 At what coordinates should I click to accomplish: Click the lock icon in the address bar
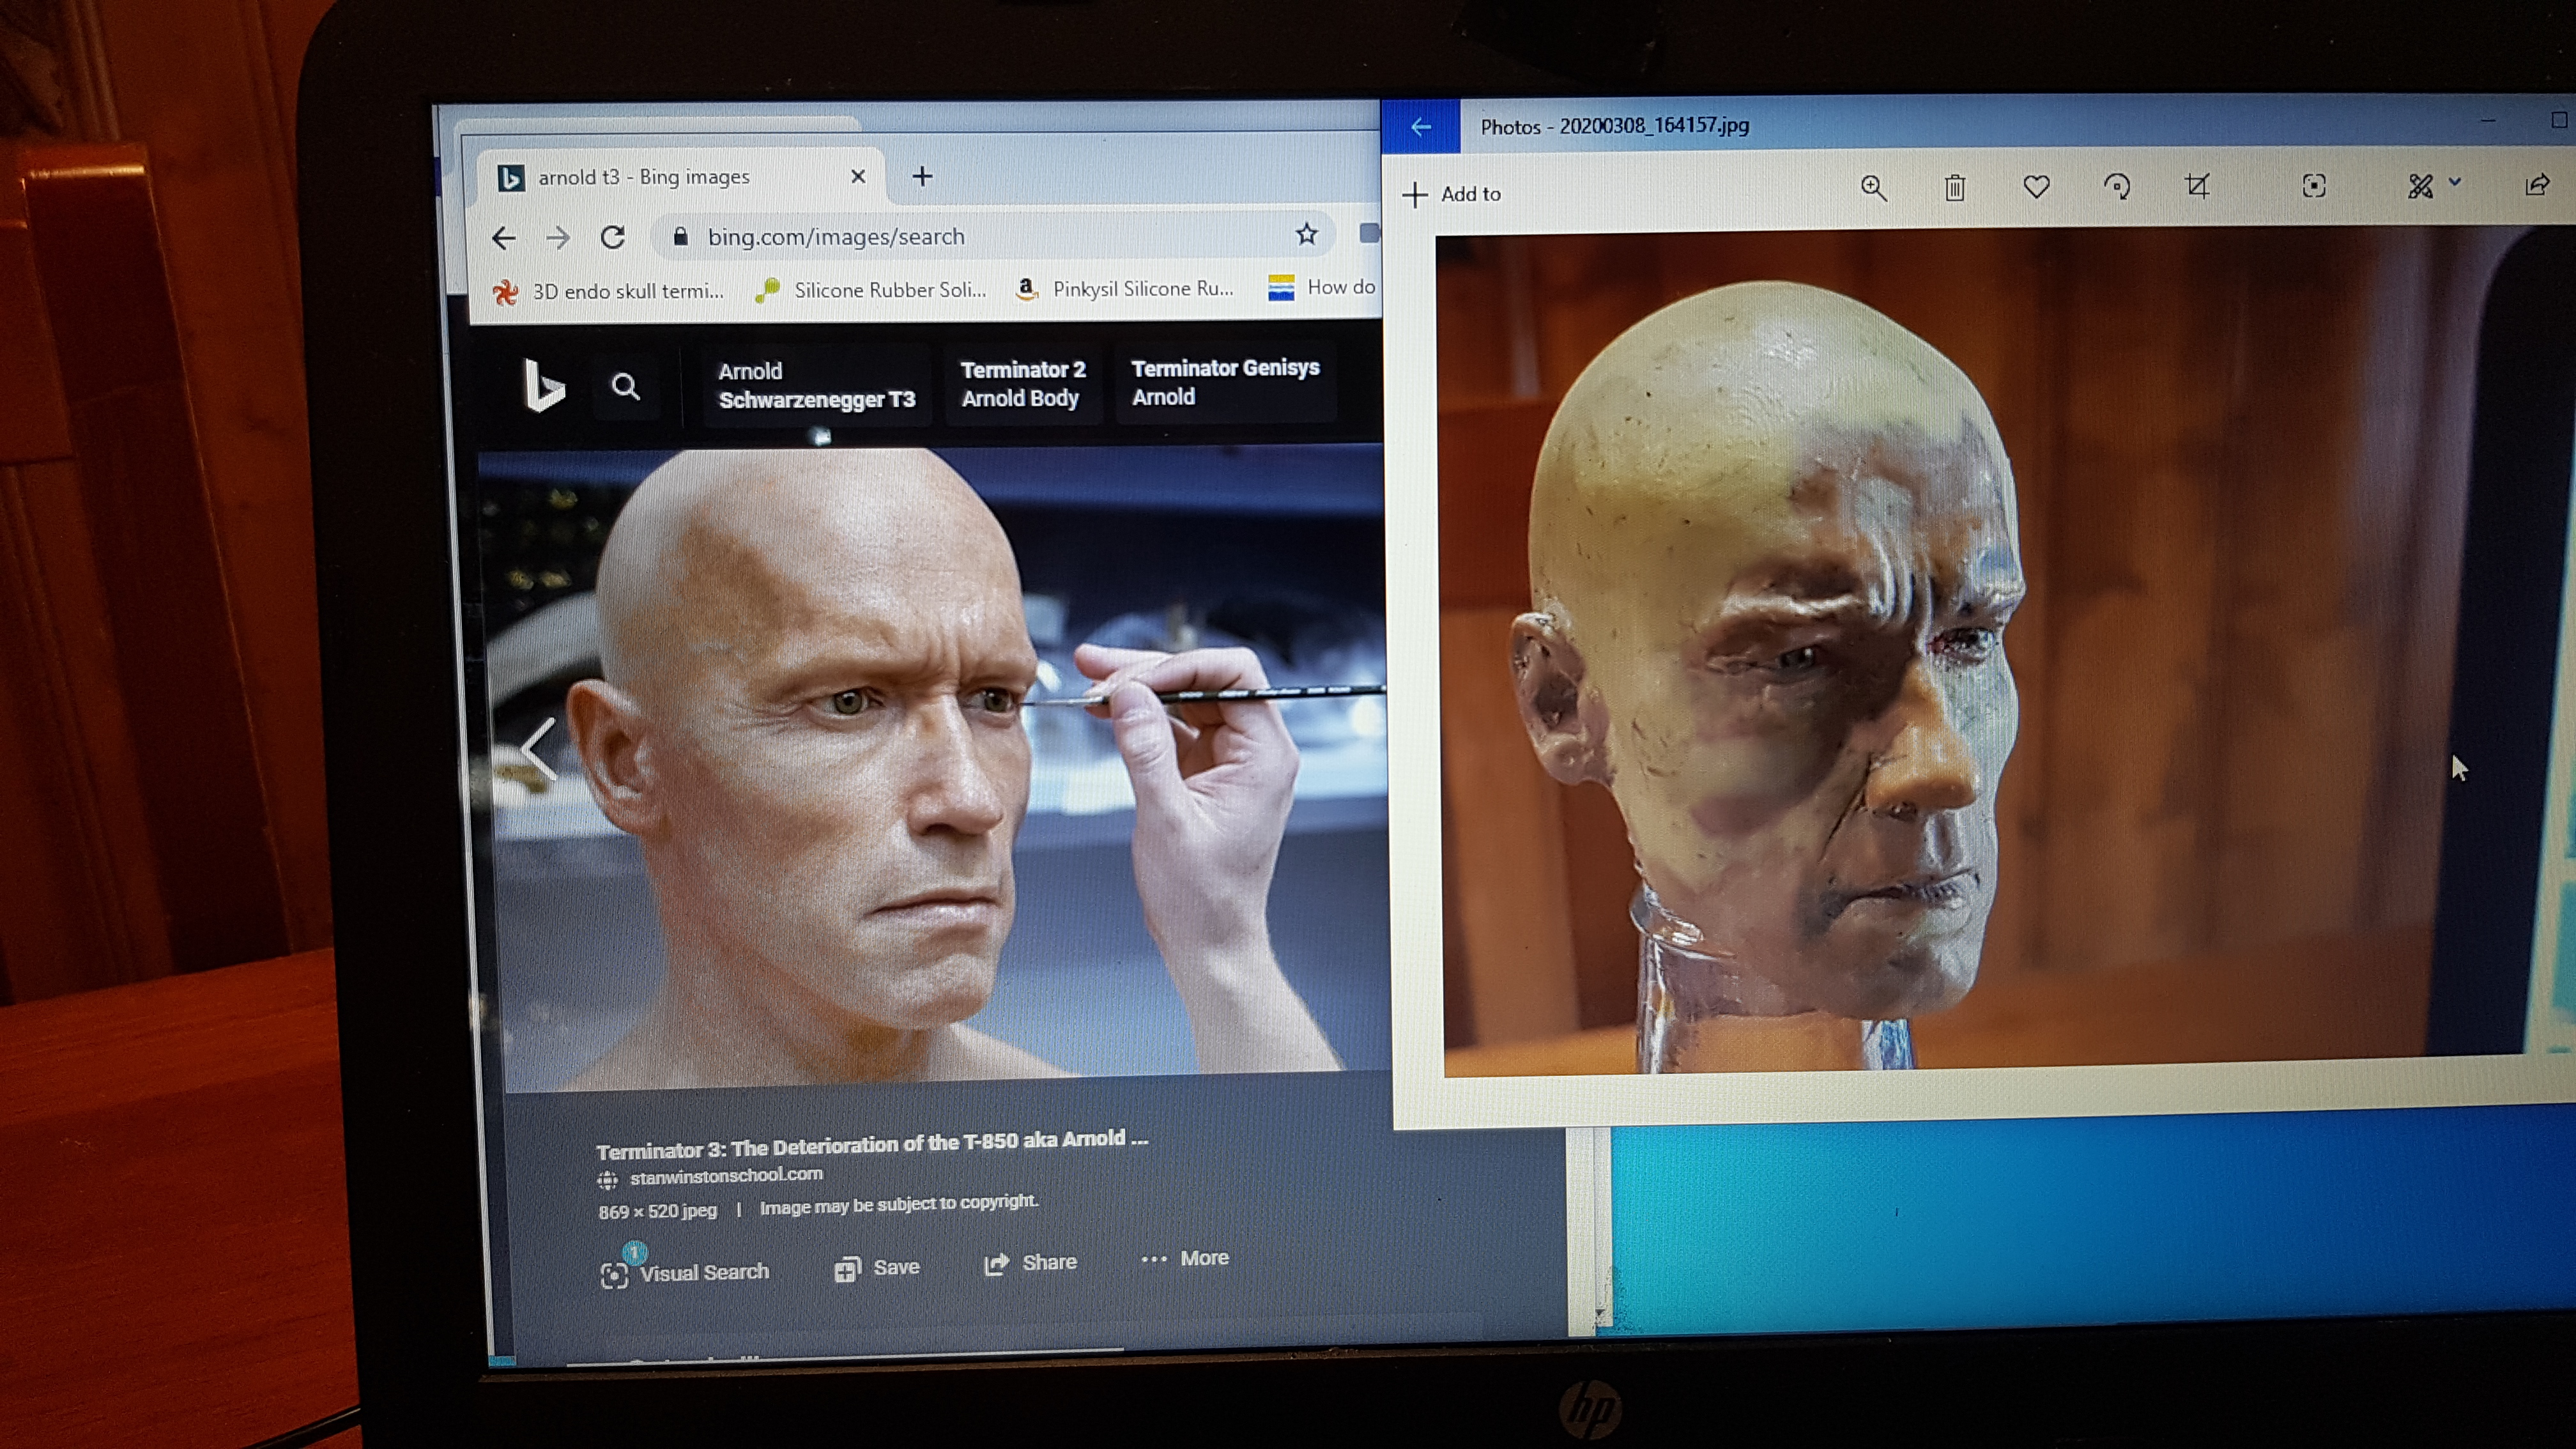click(x=681, y=237)
